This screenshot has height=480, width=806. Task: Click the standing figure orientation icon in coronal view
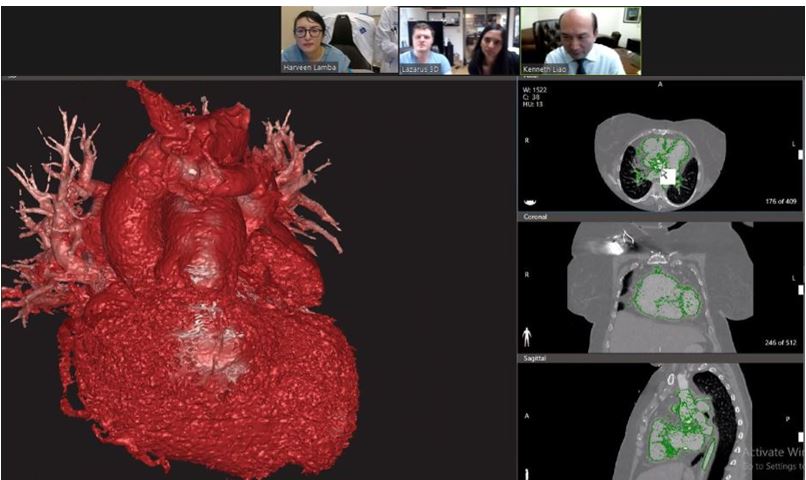526,338
